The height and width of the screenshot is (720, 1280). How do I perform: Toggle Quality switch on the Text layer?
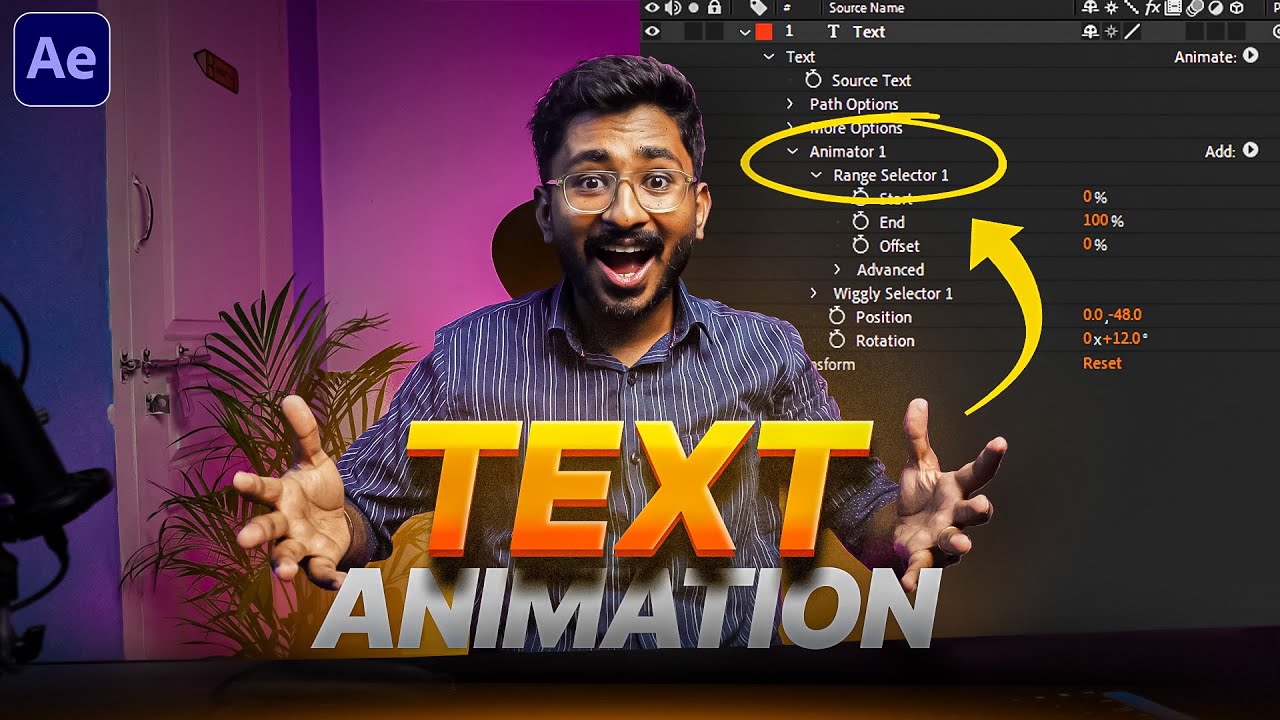[1132, 32]
